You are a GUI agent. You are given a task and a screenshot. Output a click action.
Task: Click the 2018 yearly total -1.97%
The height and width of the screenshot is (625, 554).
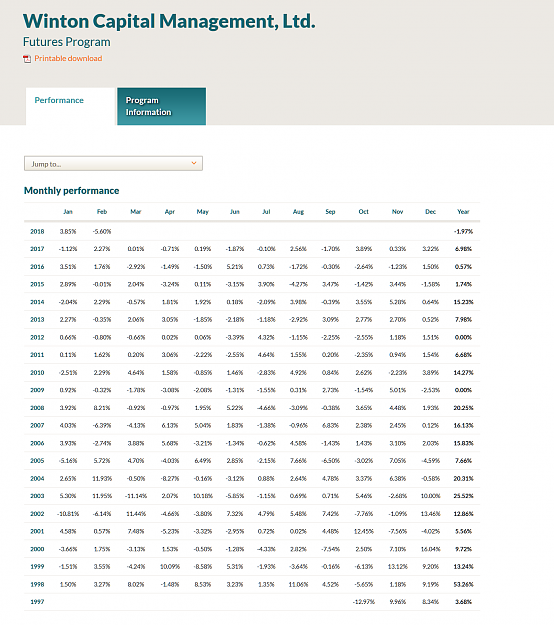coord(463,232)
